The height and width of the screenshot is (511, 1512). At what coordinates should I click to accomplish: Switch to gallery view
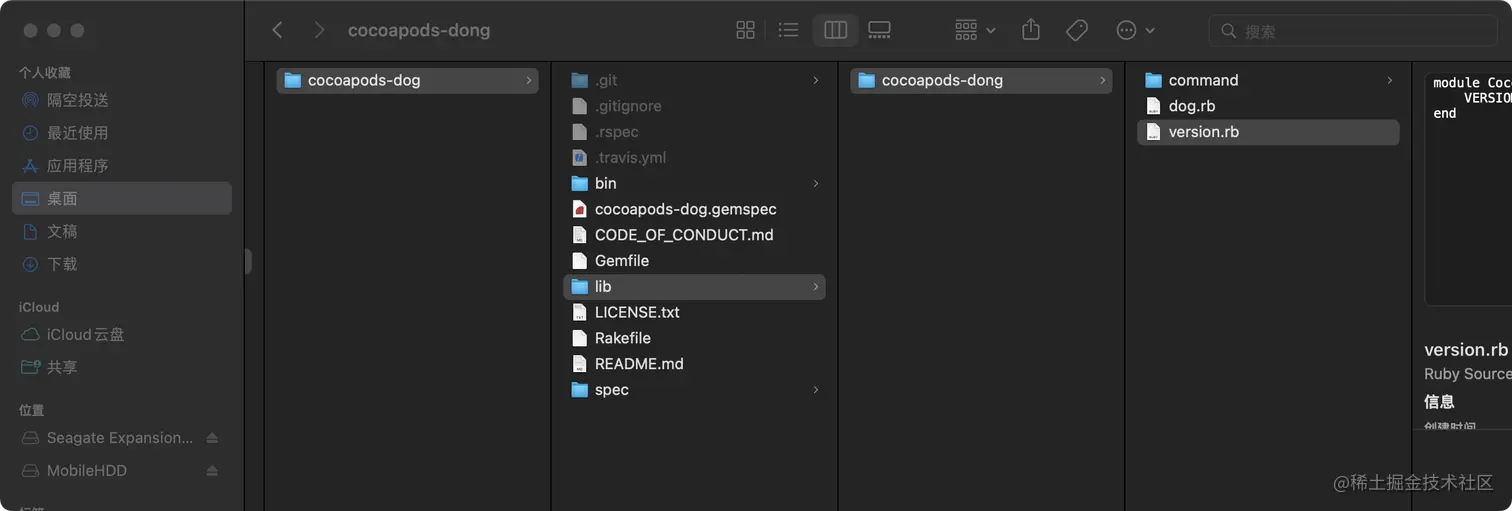pos(879,30)
